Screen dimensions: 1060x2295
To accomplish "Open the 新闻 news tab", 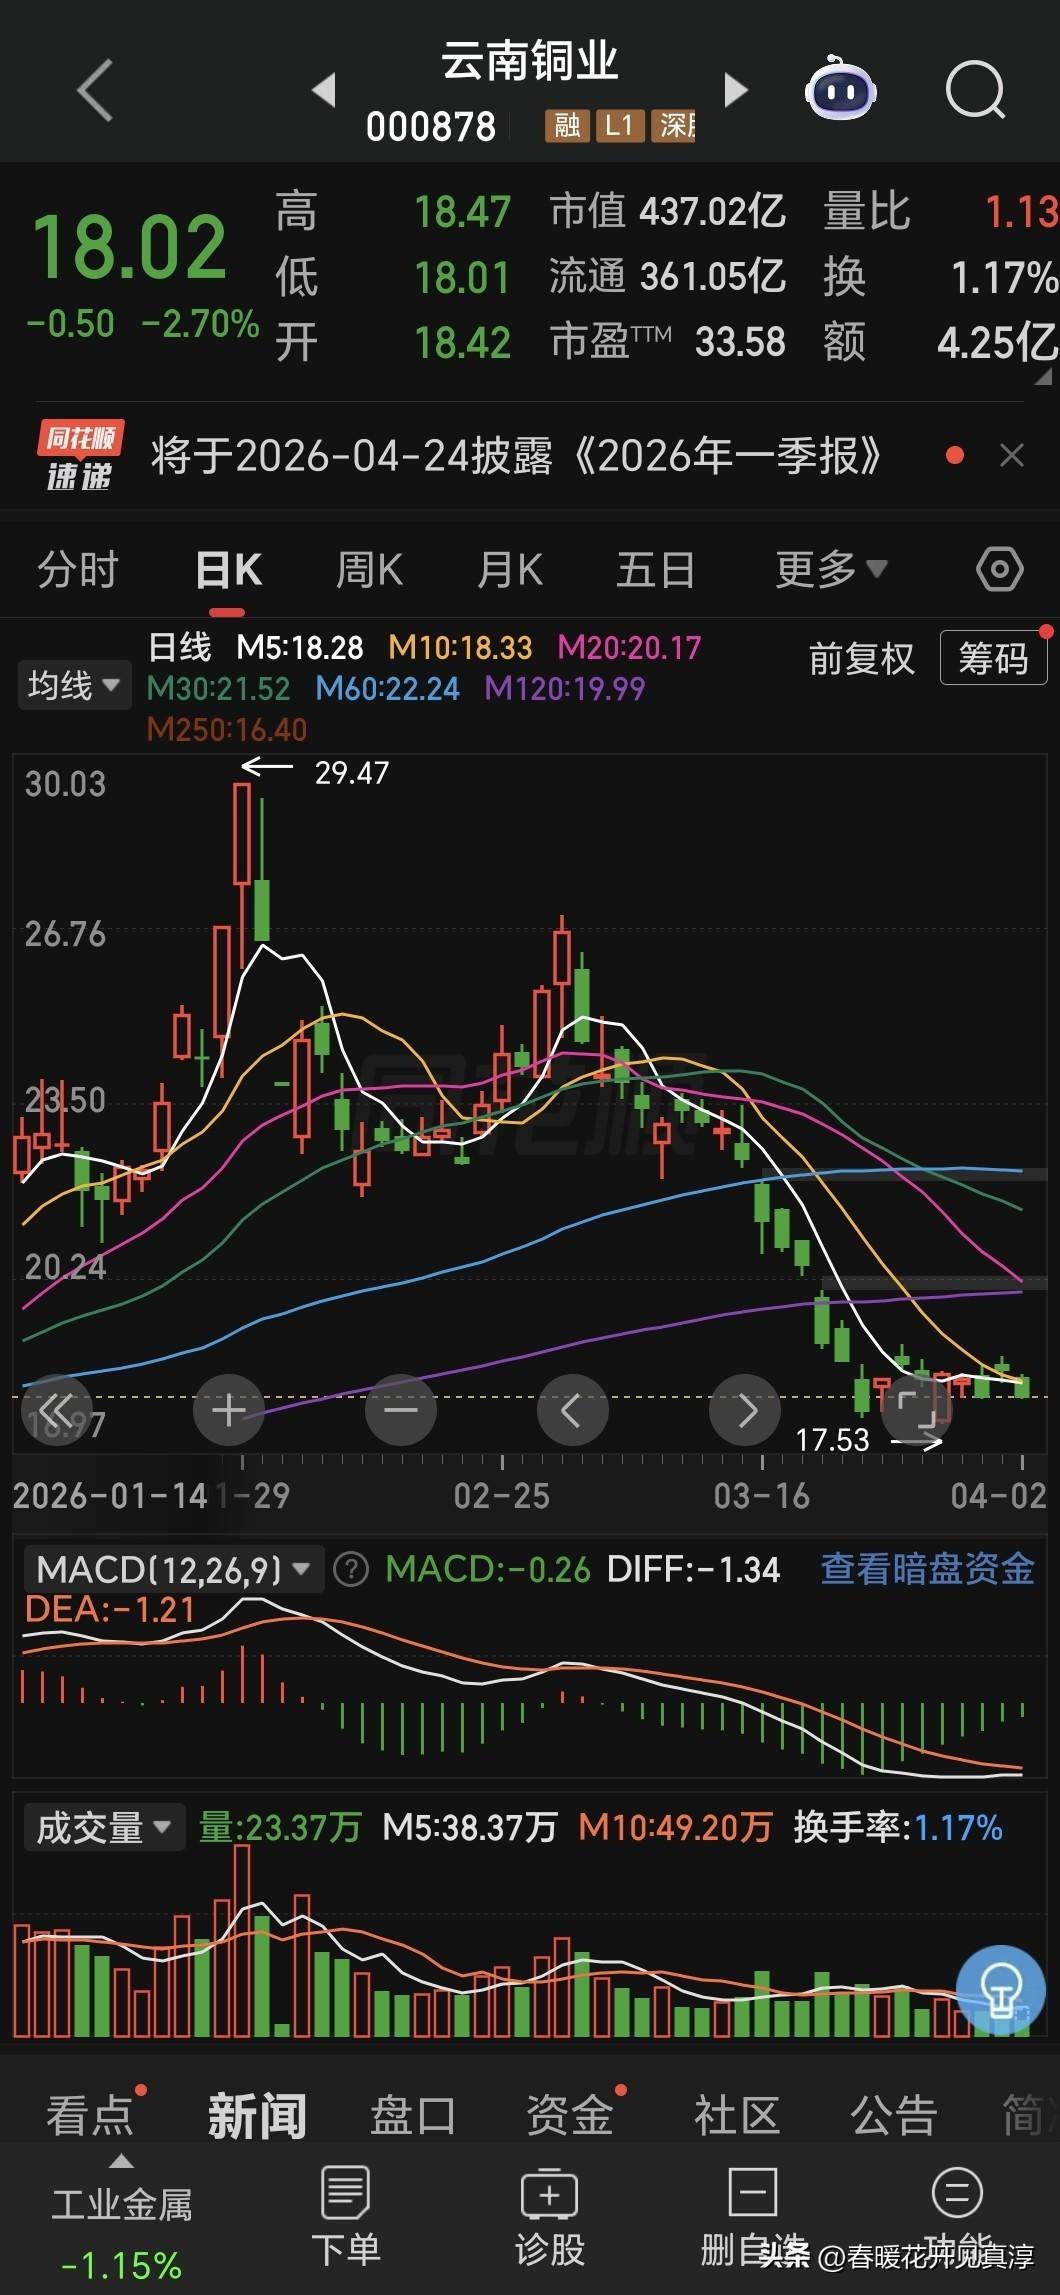I will pos(257,2116).
